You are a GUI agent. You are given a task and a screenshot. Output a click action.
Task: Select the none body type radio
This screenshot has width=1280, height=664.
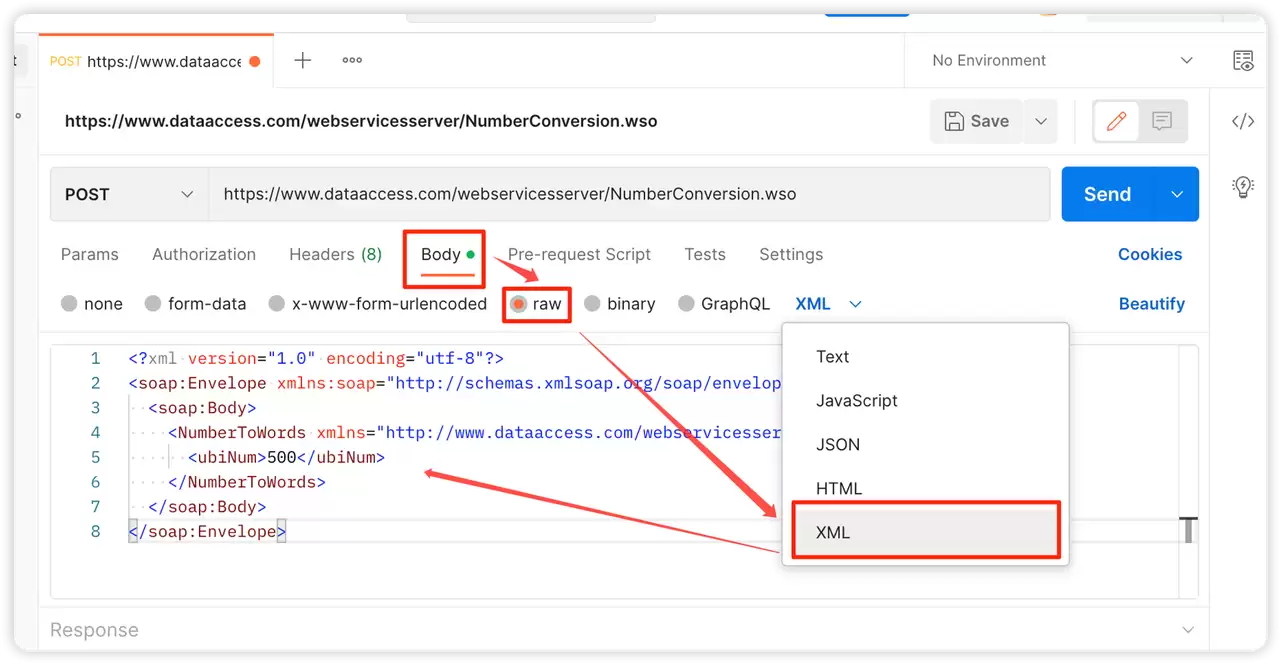point(92,304)
